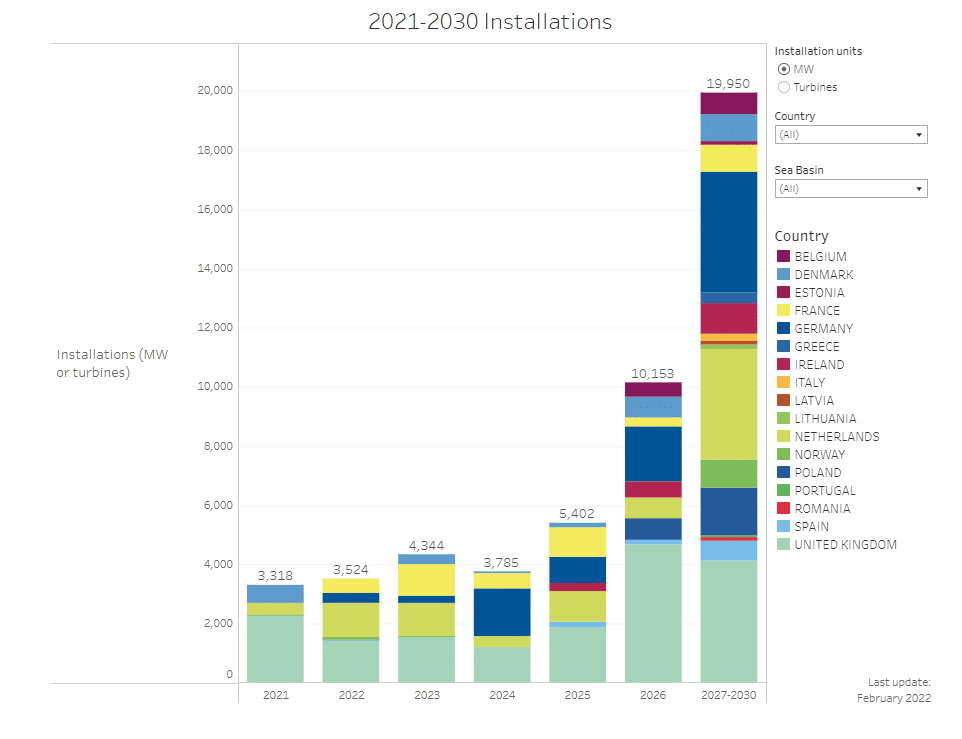This screenshot has width=962, height=739.
Task: Click the 2021 x-axis year label
Action: point(275,694)
